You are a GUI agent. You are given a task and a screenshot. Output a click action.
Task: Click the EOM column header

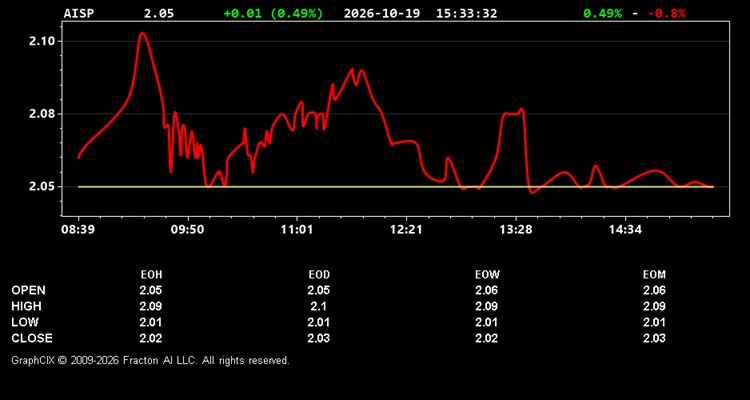tap(654, 275)
